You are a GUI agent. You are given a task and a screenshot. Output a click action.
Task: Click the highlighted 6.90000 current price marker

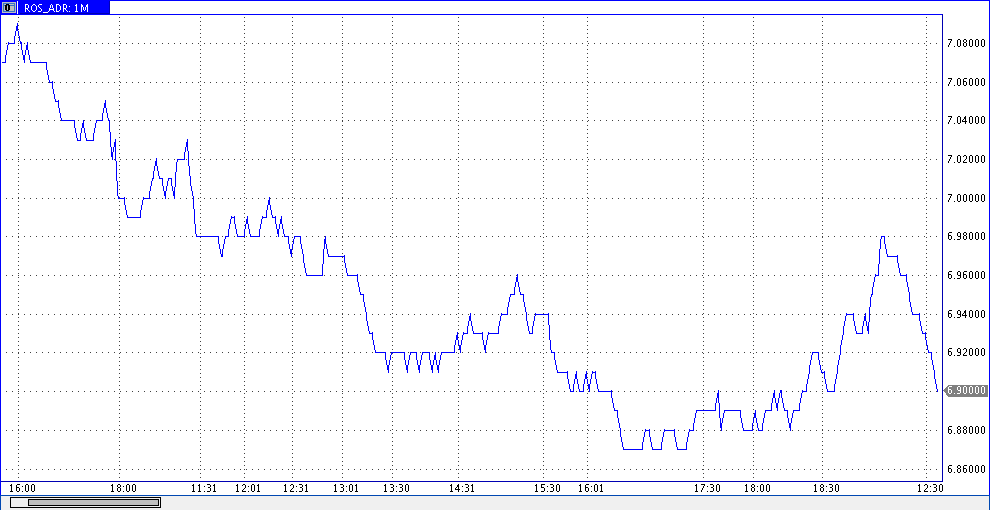[966, 391]
